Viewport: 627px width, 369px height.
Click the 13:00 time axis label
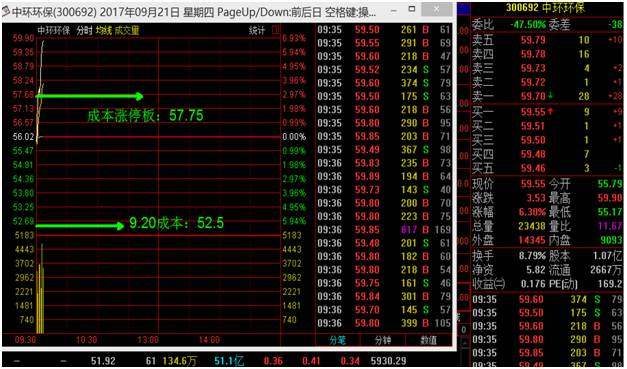pos(148,340)
